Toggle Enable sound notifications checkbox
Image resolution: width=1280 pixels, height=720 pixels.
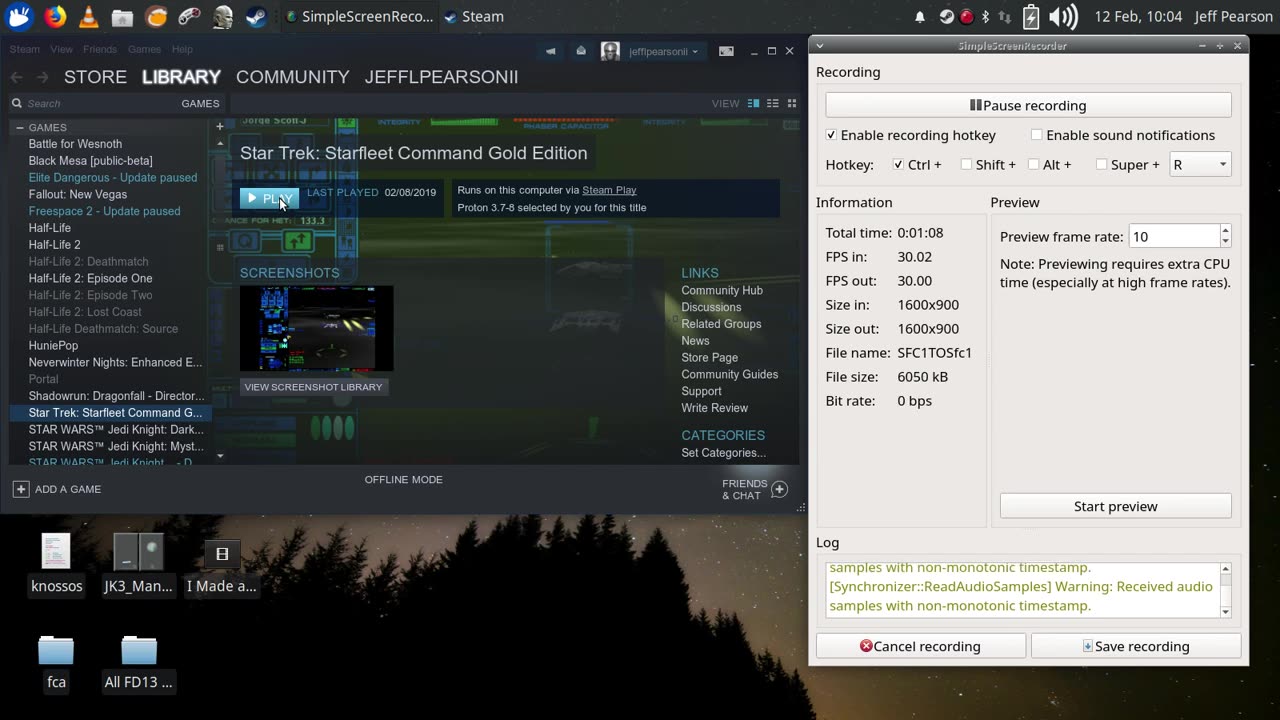[x=1036, y=135]
